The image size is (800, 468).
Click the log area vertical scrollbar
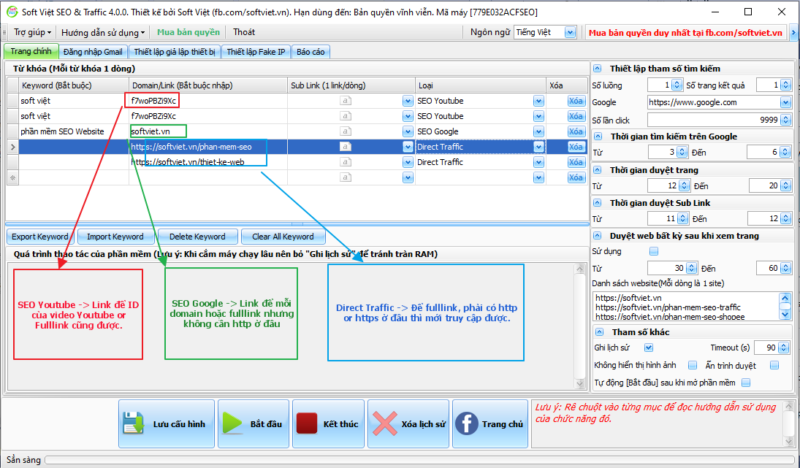[x=580, y=326]
